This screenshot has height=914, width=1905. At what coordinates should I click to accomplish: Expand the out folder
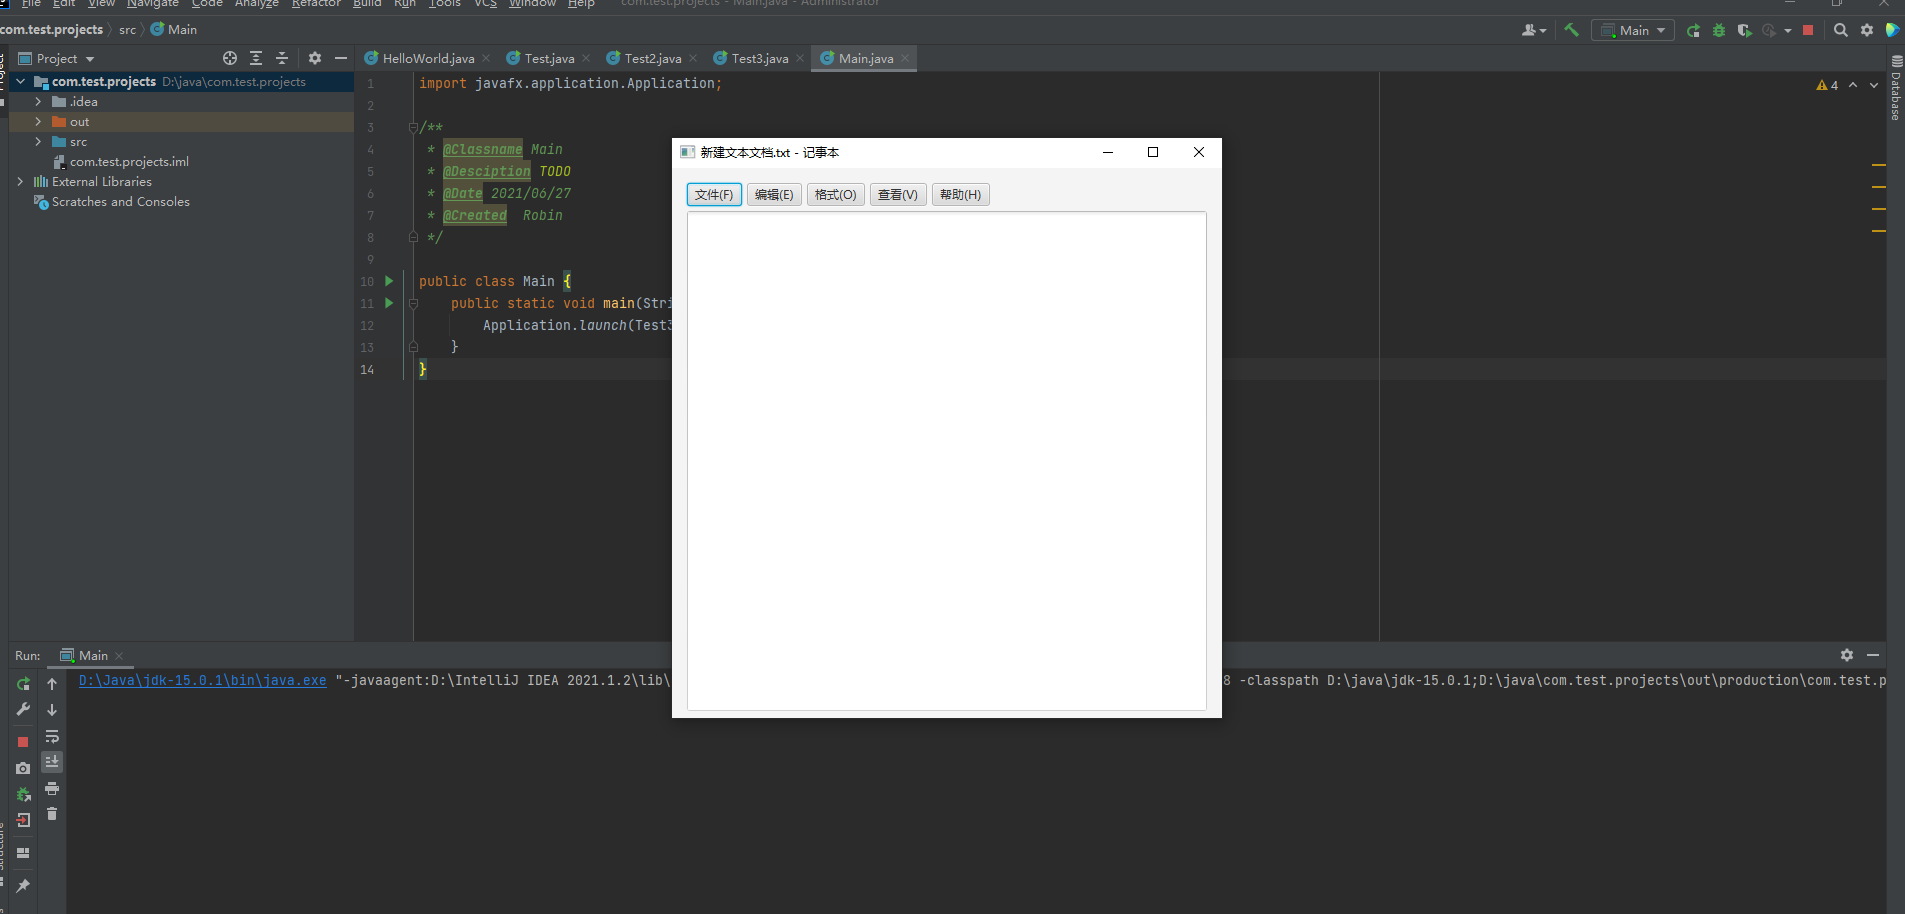[38, 122]
